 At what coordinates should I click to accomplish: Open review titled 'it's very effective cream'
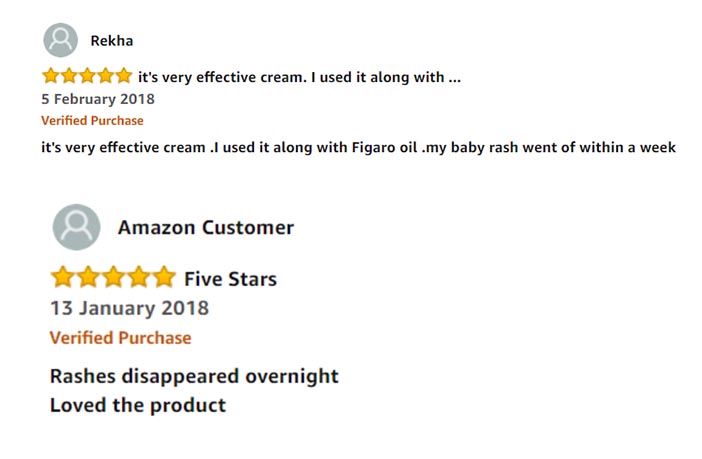(x=299, y=77)
